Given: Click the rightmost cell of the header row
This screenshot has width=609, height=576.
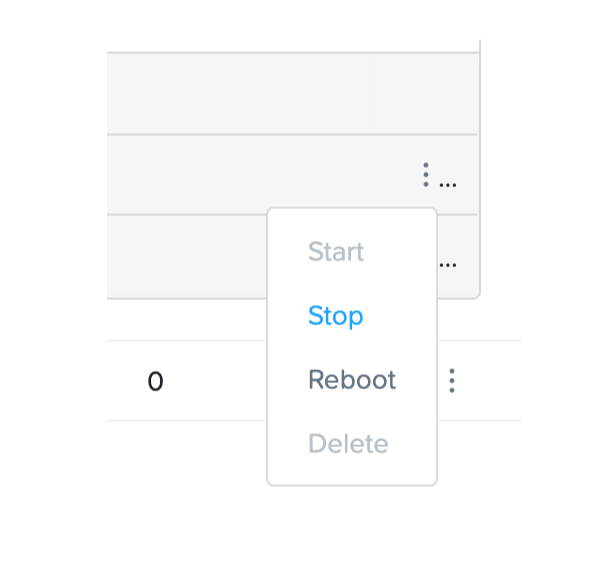Looking at the screenshot, I should [x=424, y=93].
